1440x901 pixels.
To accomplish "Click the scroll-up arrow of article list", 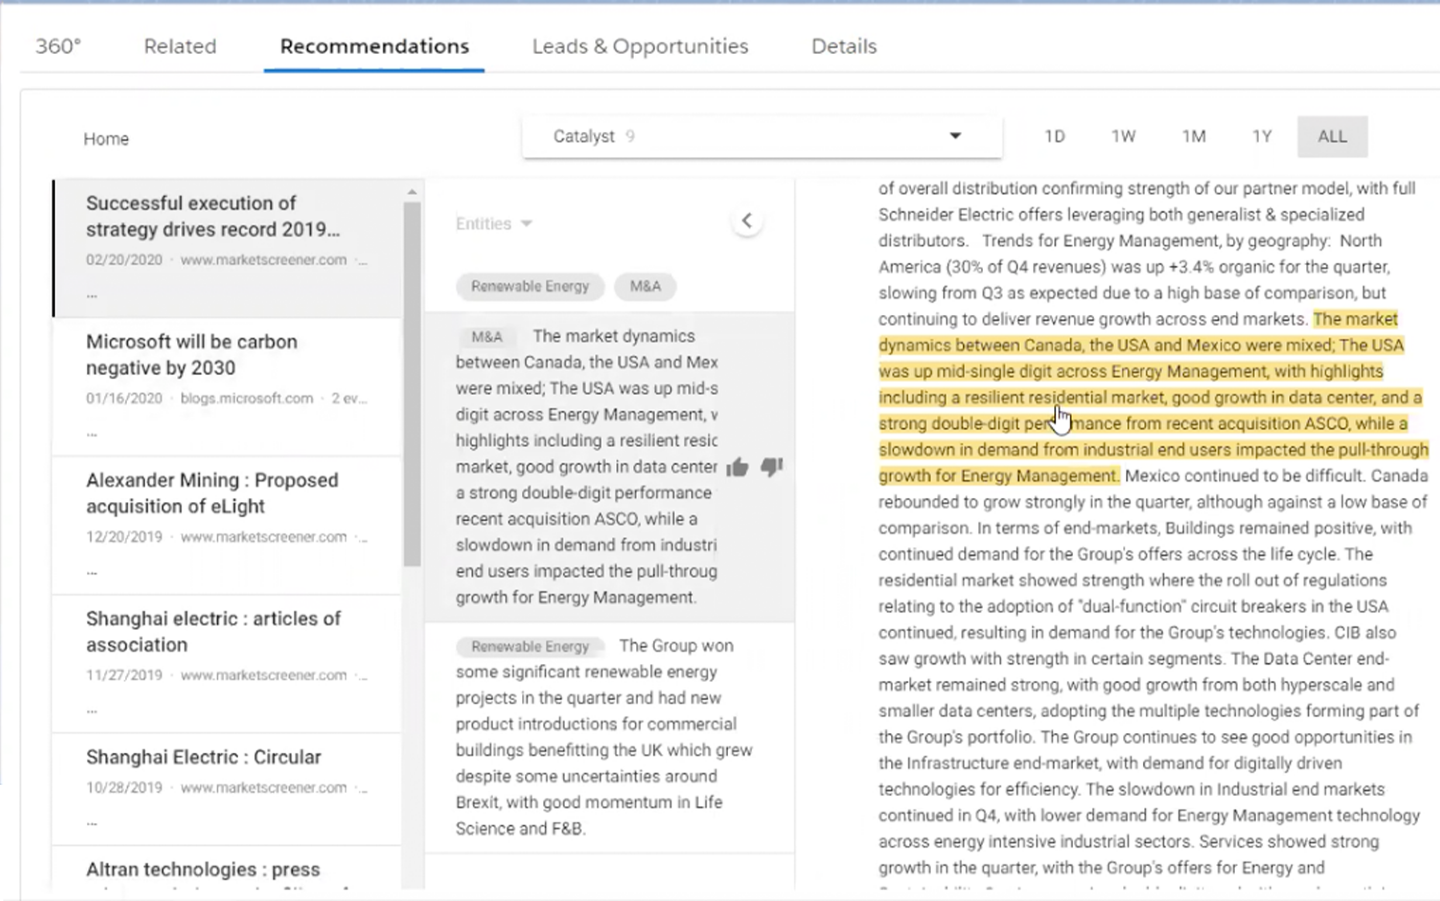I will click(412, 192).
